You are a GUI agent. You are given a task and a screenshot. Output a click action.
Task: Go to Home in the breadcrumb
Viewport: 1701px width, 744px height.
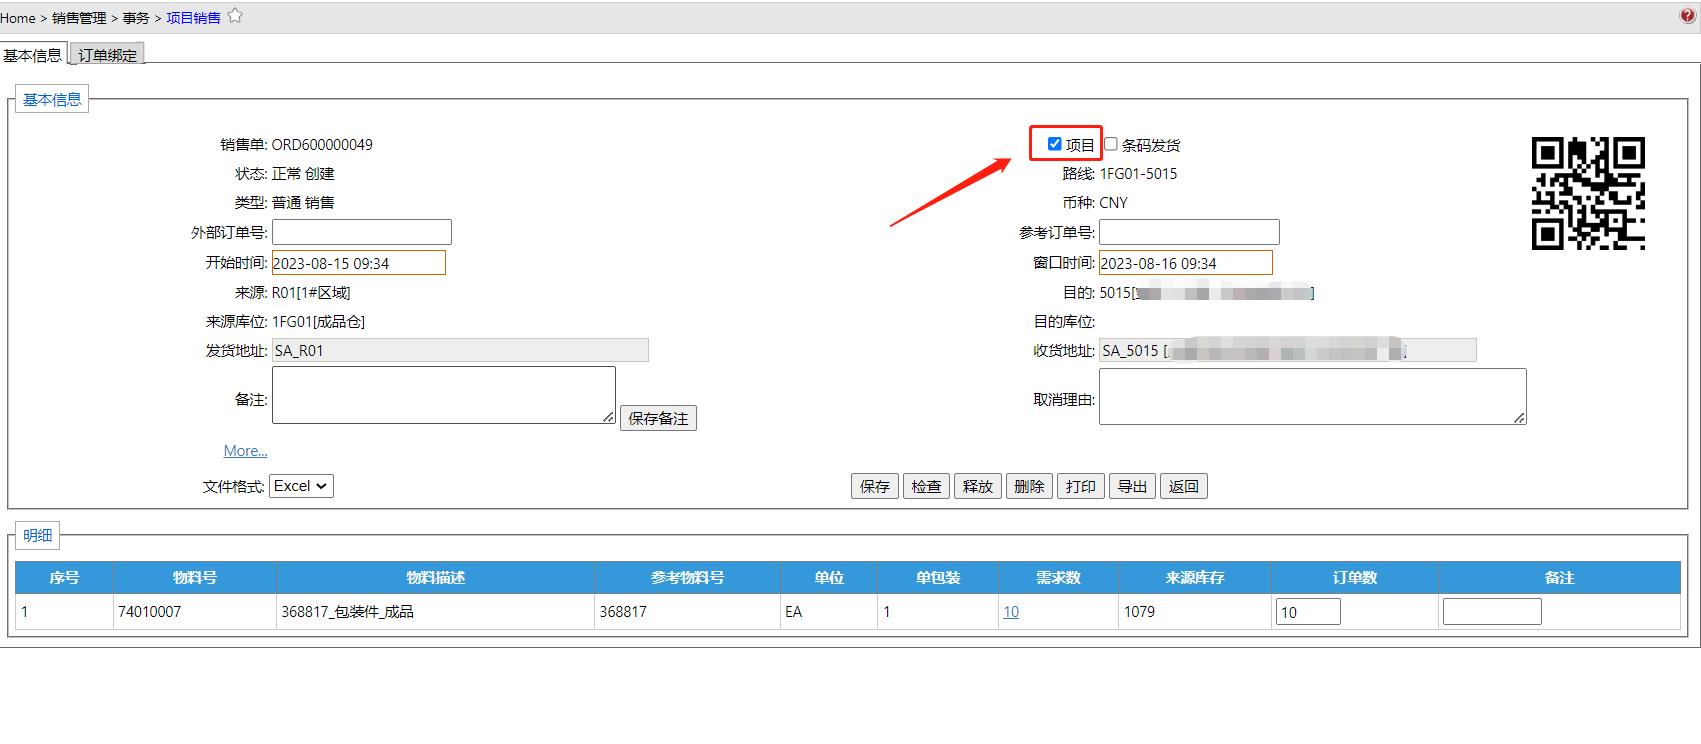[x=18, y=18]
